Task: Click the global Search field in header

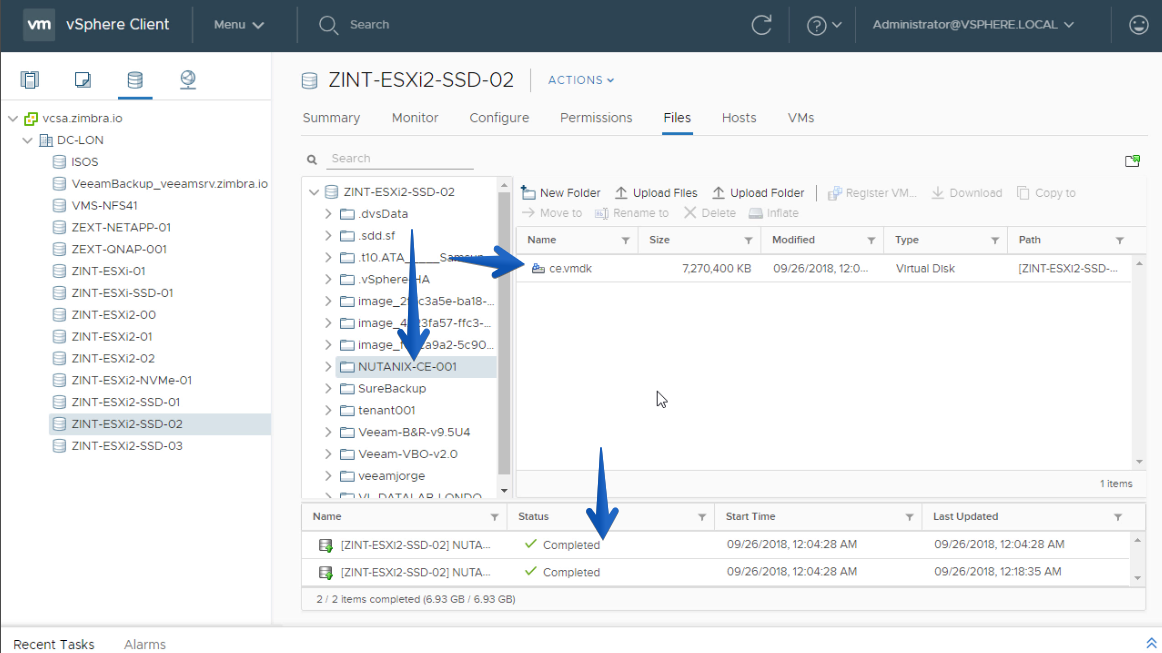Action: pyautogui.click(x=369, y=24)
